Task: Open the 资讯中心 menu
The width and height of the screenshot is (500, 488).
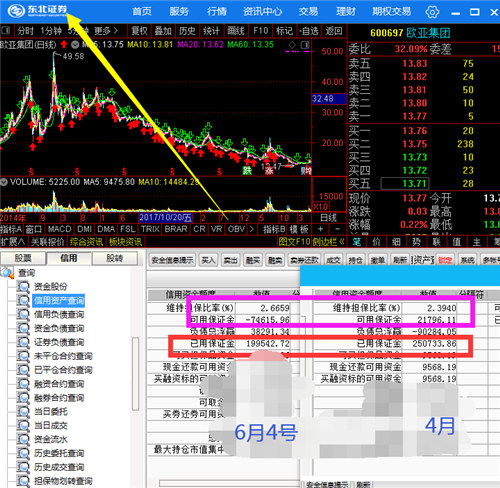Action: point(262,12)
